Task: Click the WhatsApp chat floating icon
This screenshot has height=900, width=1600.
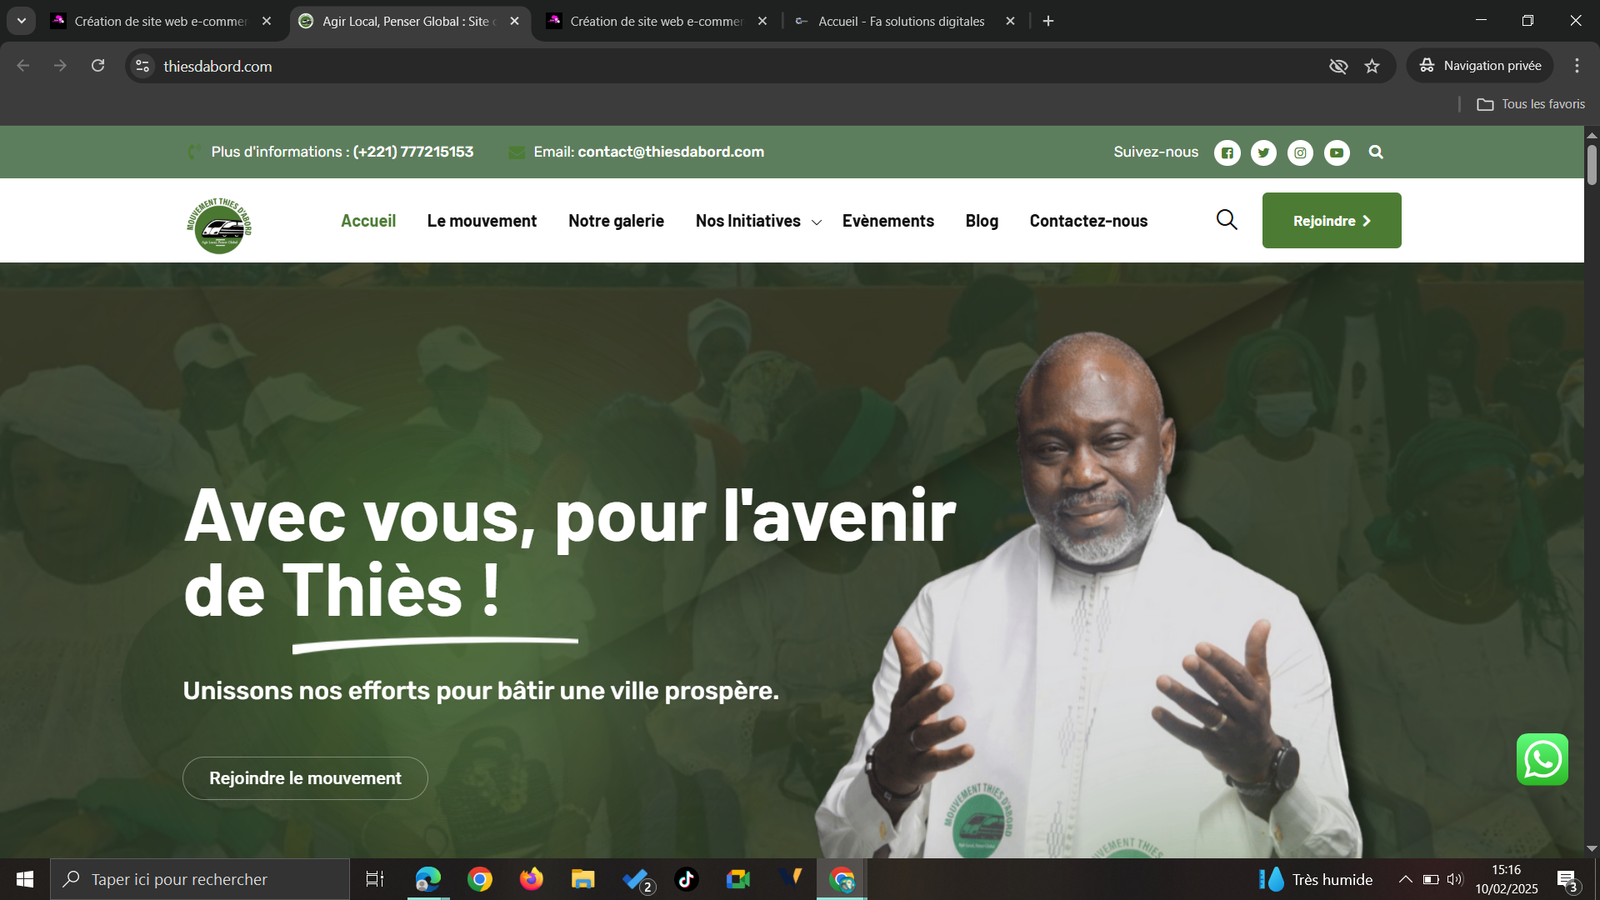Action: click(1542, 760)
